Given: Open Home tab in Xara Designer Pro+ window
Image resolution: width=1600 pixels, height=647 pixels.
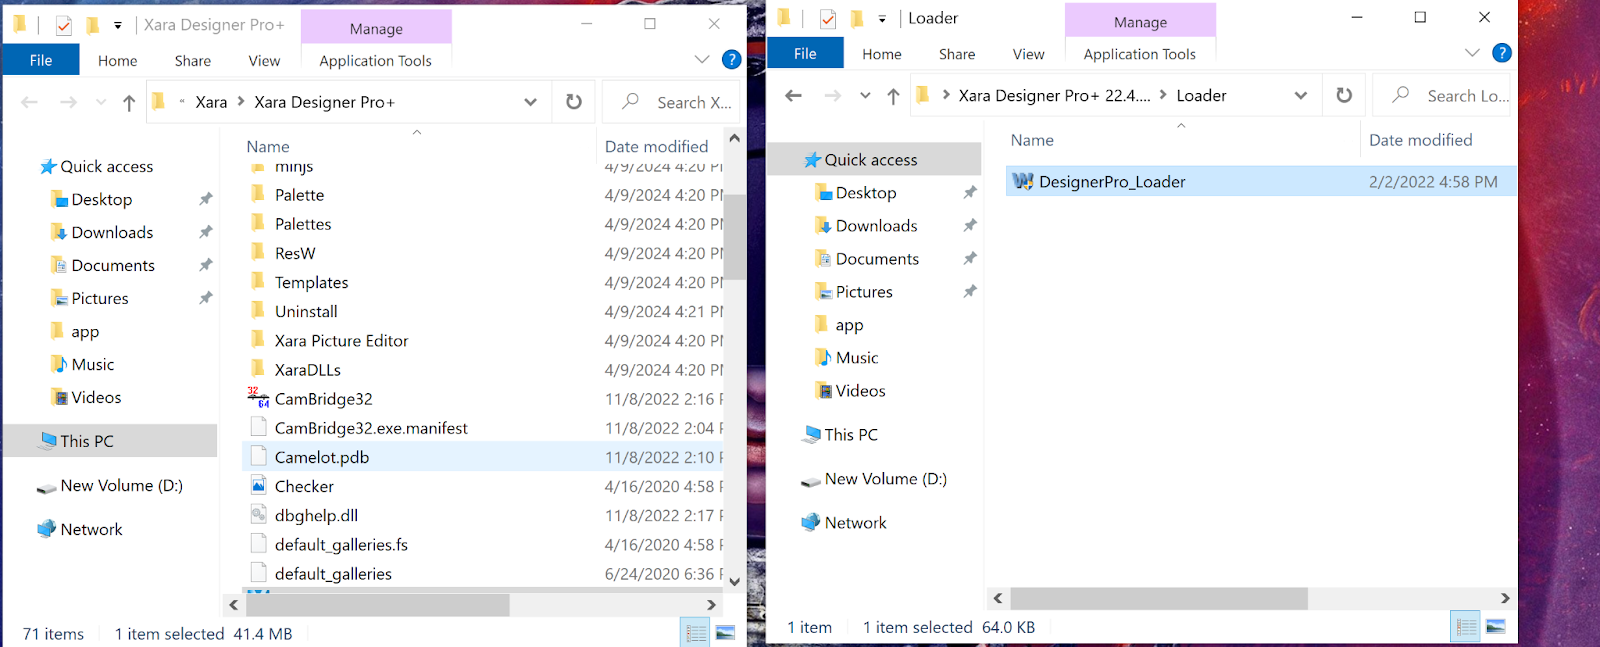Looking at the screenshot, I should (x=118, y=61).
